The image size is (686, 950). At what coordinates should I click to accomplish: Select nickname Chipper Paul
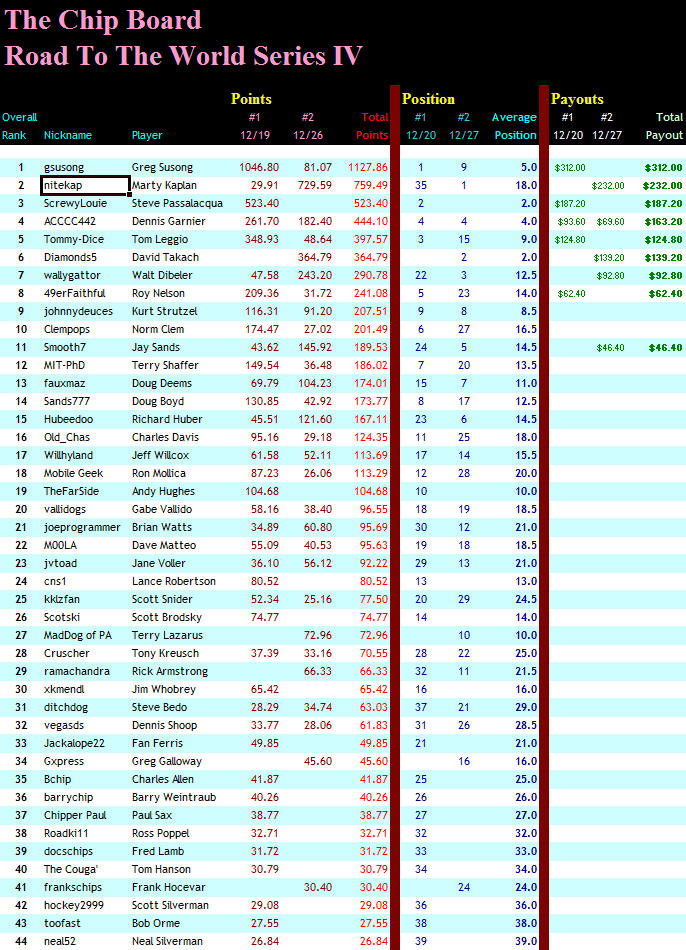[75, 815]
